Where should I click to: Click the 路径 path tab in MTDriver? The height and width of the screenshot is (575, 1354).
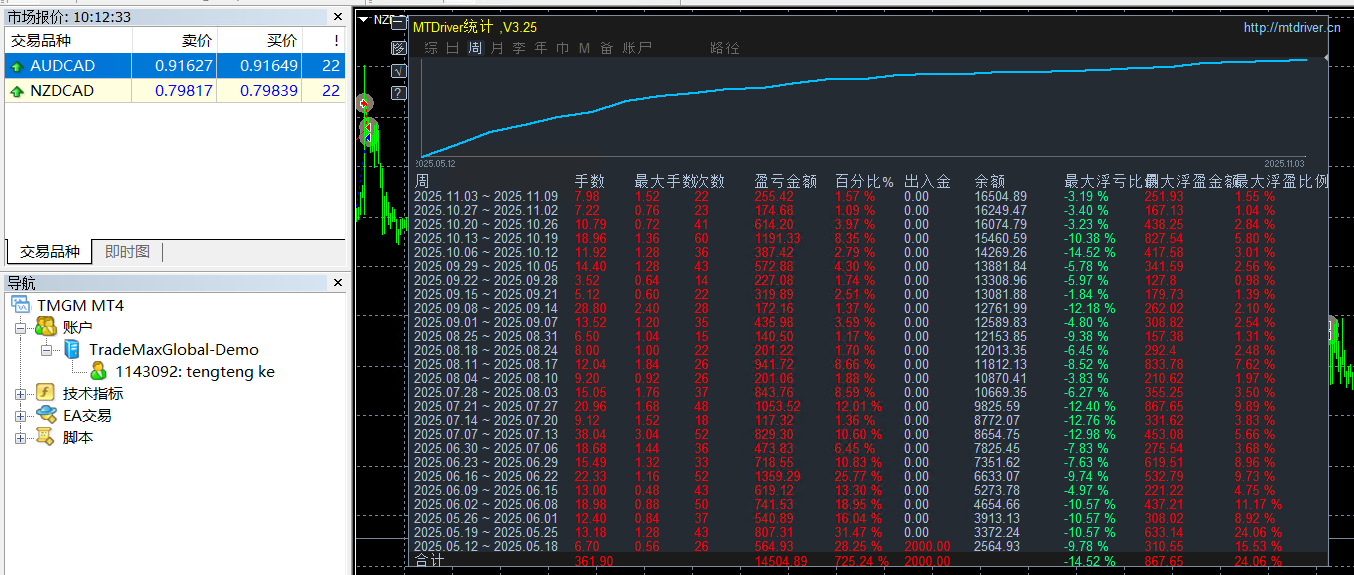point(725,48)
